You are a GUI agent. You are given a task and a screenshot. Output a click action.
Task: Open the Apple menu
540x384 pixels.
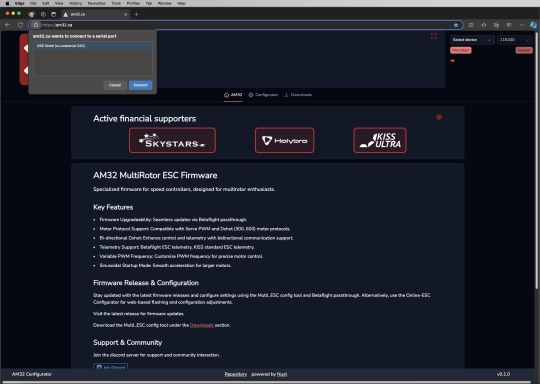point(7,3)
